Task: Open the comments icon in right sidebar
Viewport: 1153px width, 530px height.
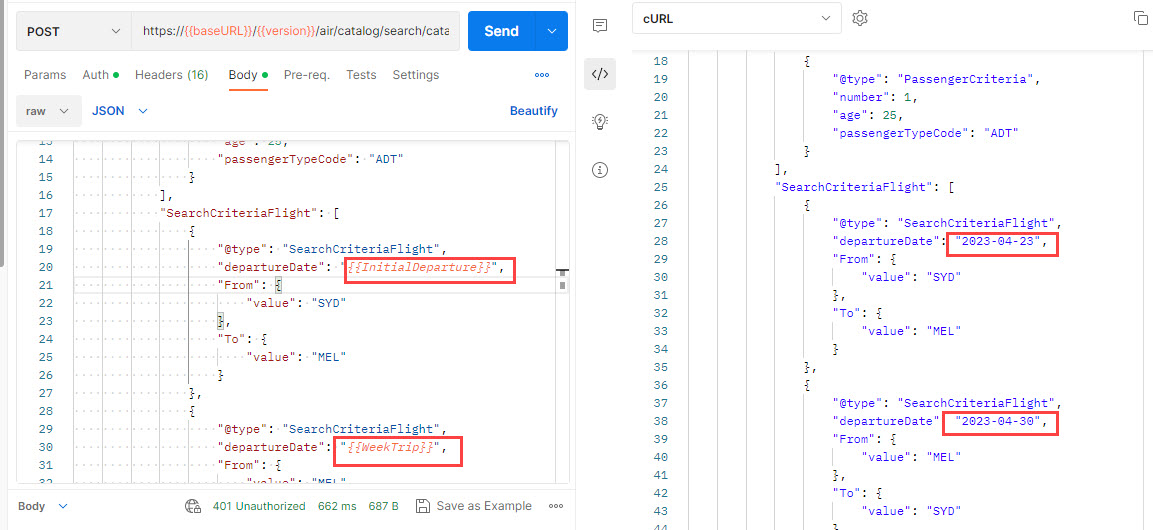Action: pyautogui.click(x=600, y=25)
